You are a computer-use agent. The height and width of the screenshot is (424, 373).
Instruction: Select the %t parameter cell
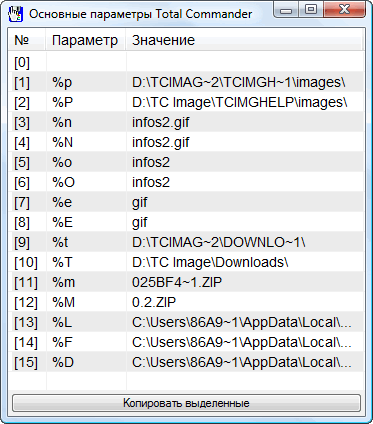tap(60, 242)
